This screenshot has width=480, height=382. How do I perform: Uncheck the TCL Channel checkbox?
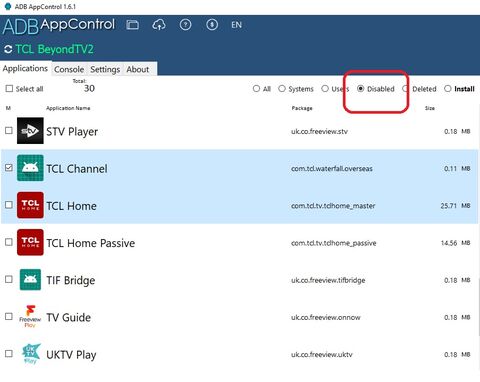(x=9, y=168)
